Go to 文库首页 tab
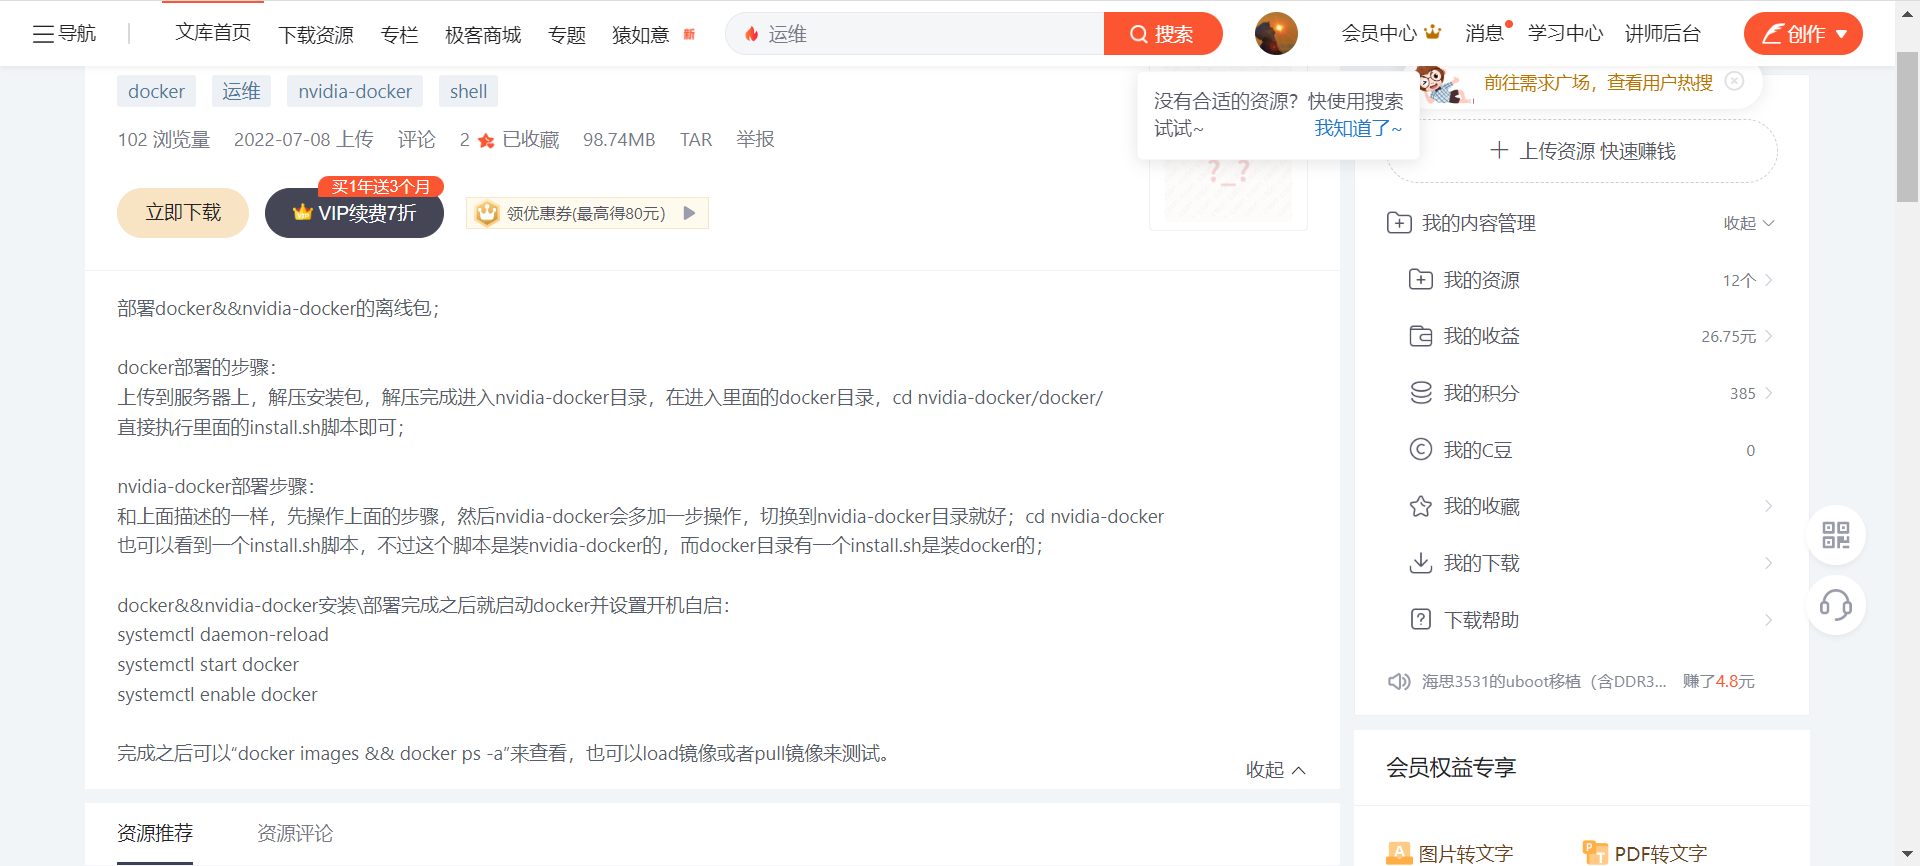1920x866 pixels. pos(213,33)
